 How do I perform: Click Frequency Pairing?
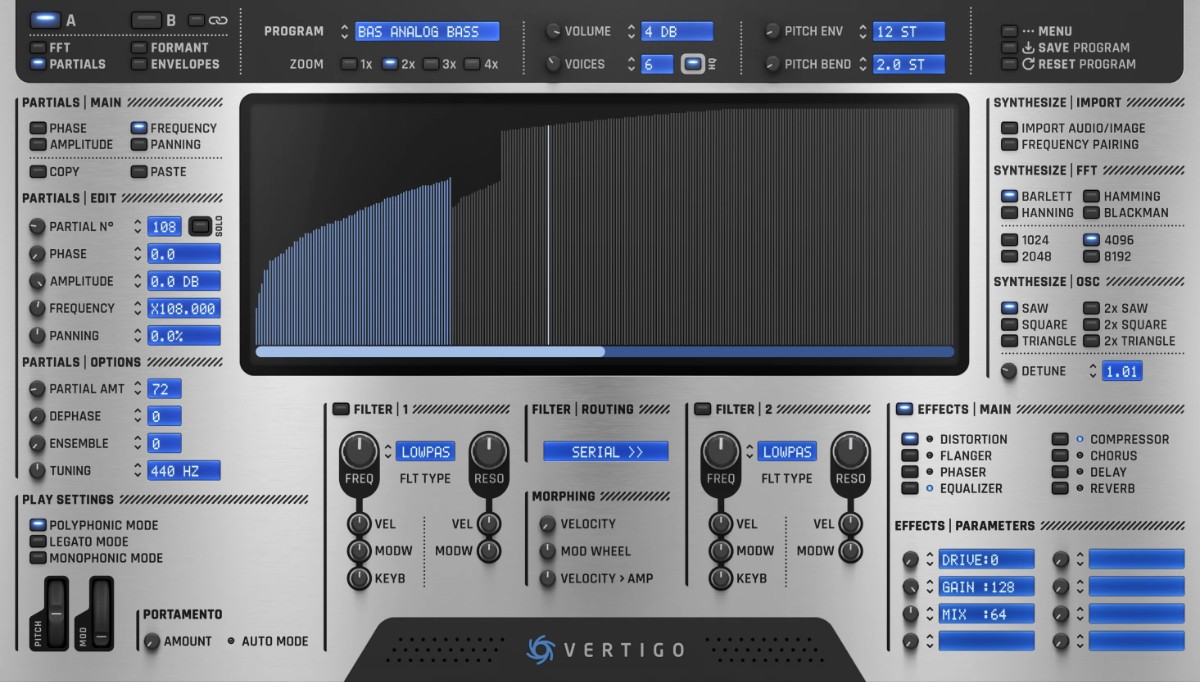tap(1010, 144)
